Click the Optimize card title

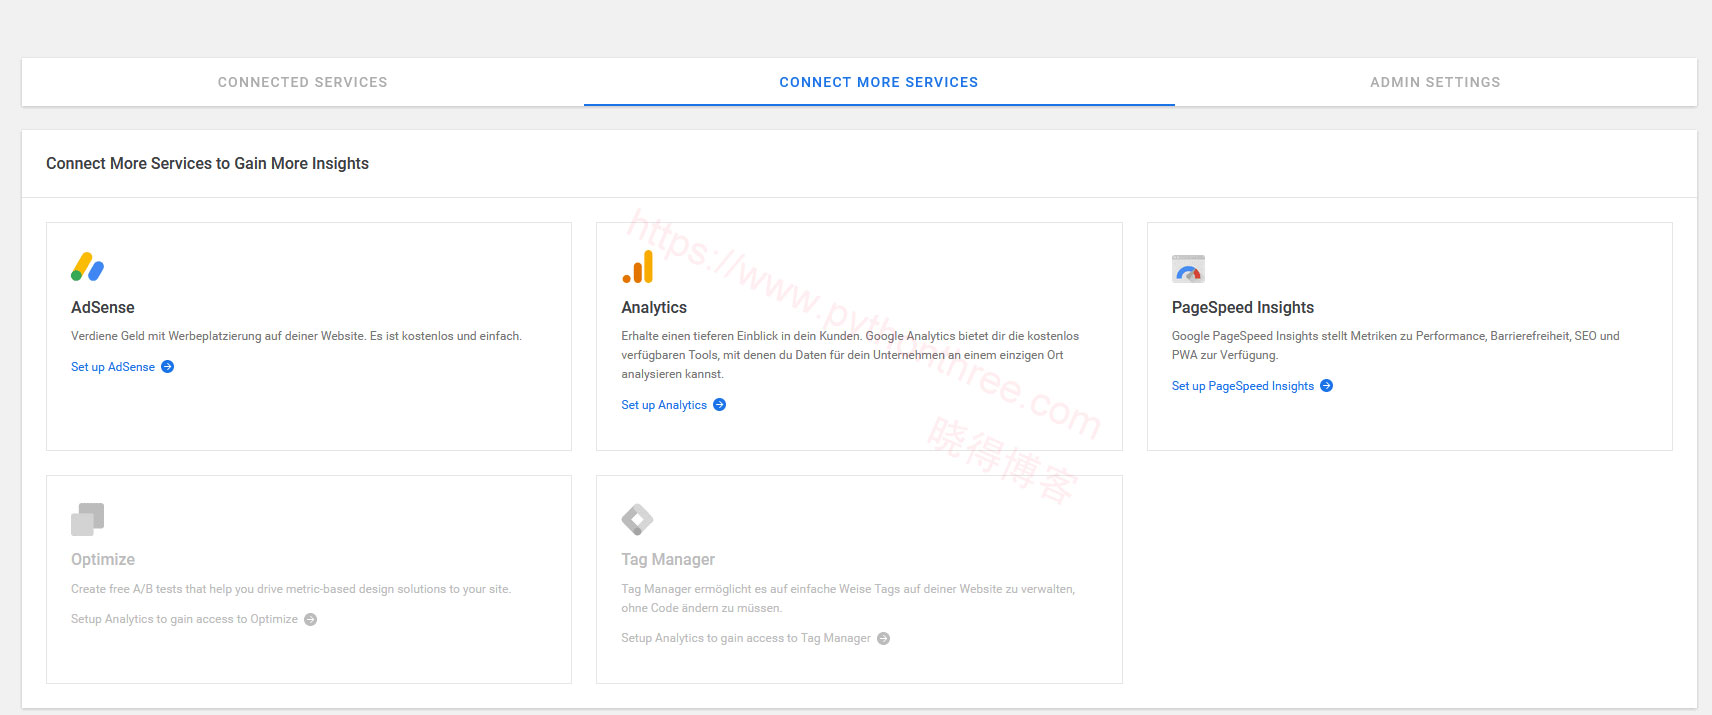pos(103,559)
